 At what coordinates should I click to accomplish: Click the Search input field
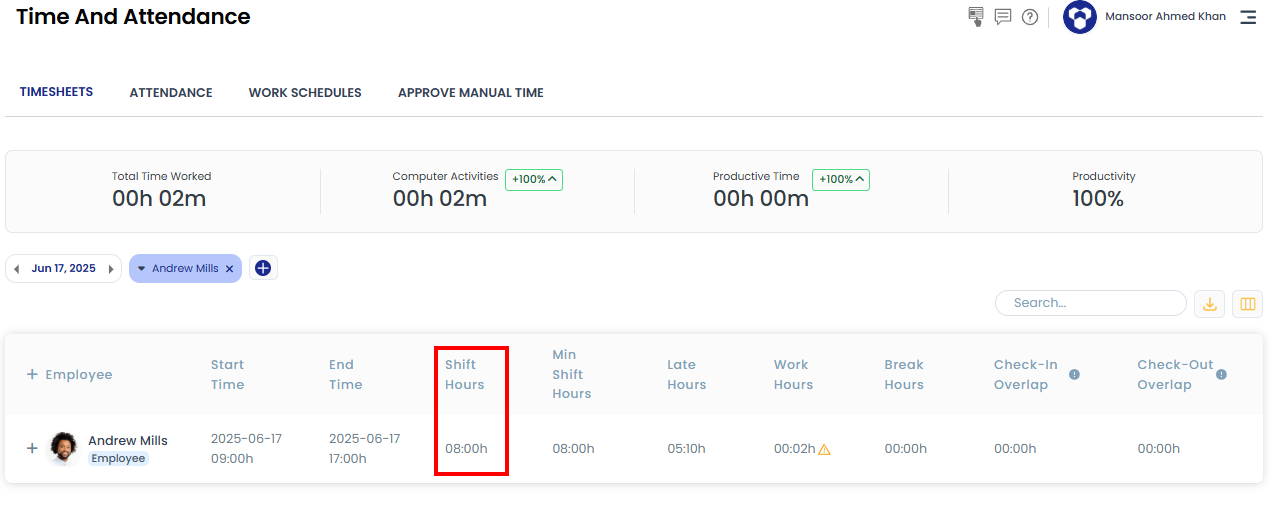coord(1090,303)
